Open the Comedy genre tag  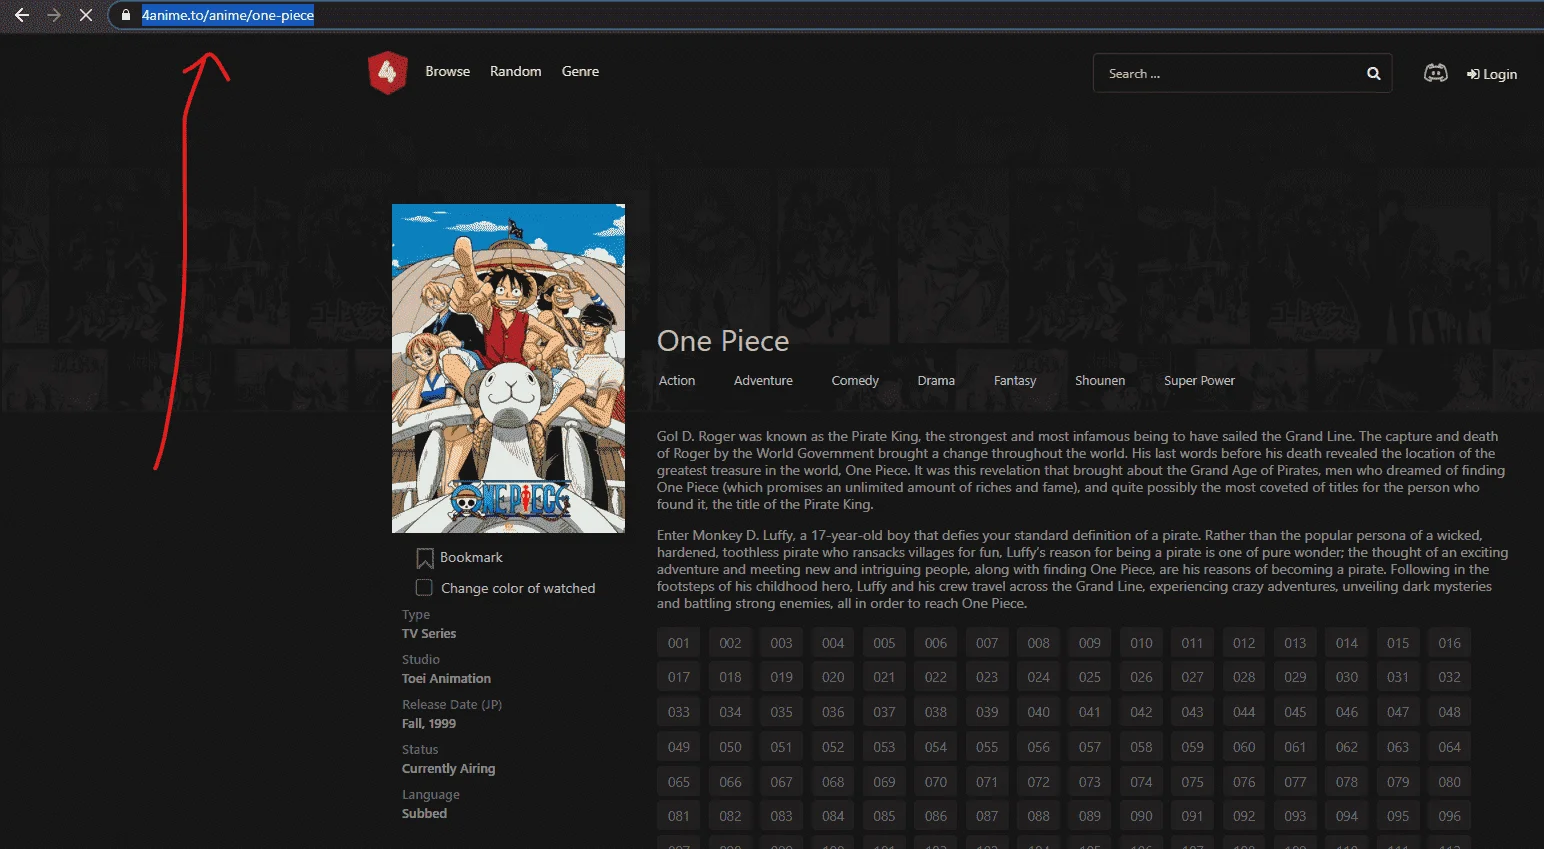tap(855, 380)
